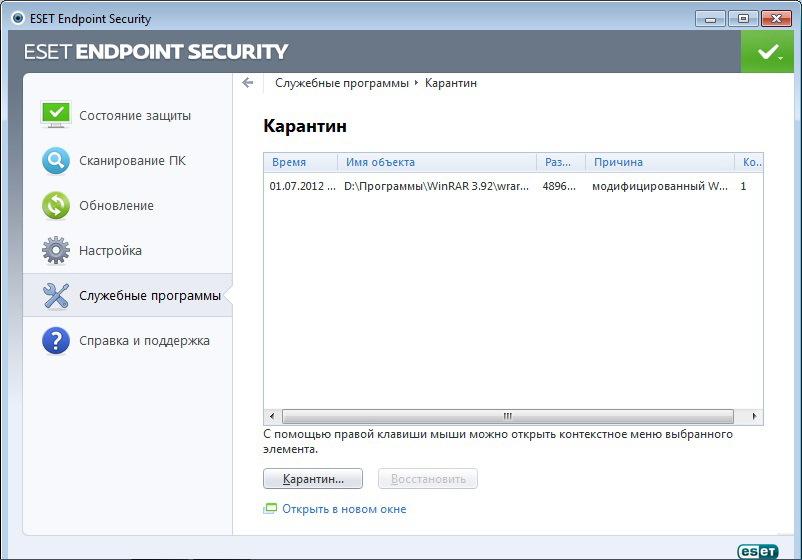Go to Сканирование ПК section
The height and width of the screenshot is (560, 802).
(133, 160)
